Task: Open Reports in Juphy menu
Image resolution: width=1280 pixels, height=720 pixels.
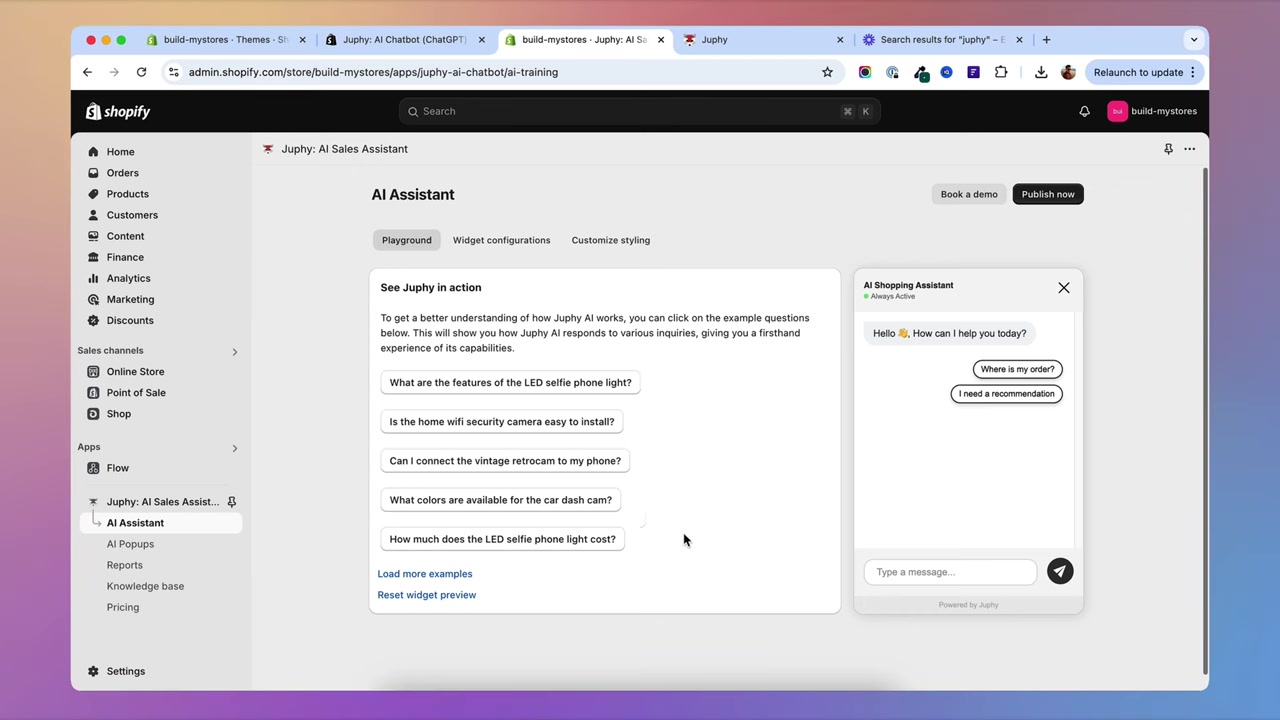Action: coord(124,565)
